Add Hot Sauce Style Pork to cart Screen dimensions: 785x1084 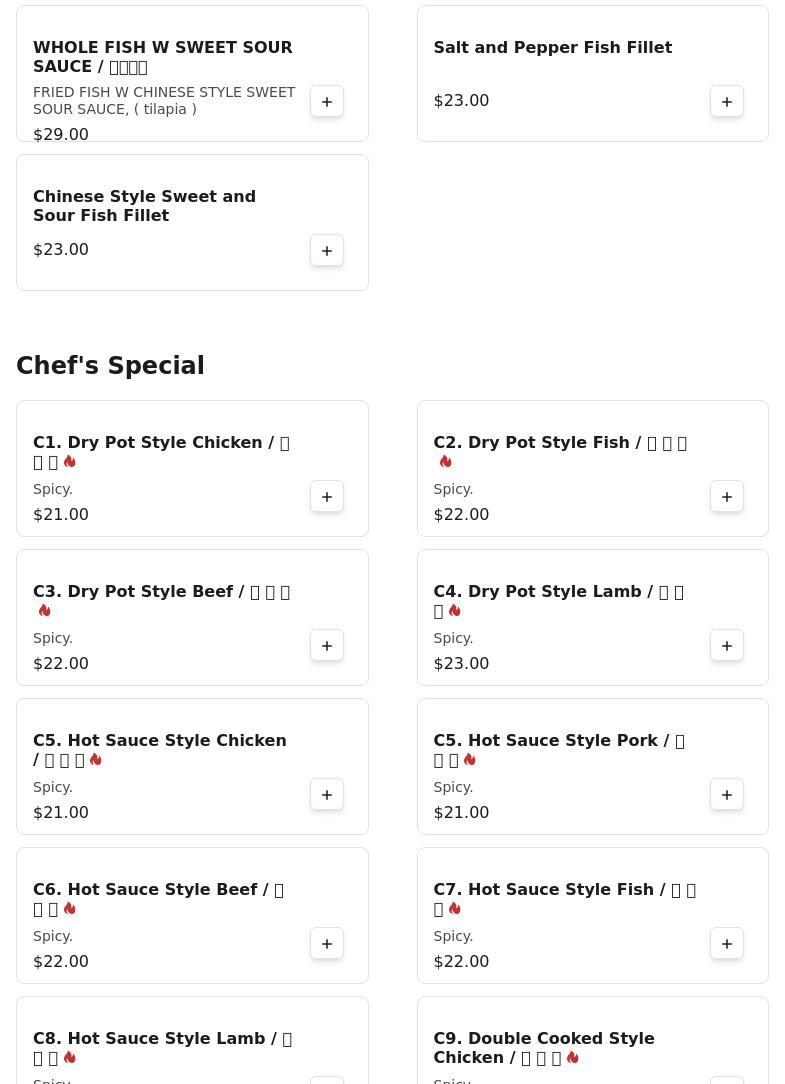[727, 795]
